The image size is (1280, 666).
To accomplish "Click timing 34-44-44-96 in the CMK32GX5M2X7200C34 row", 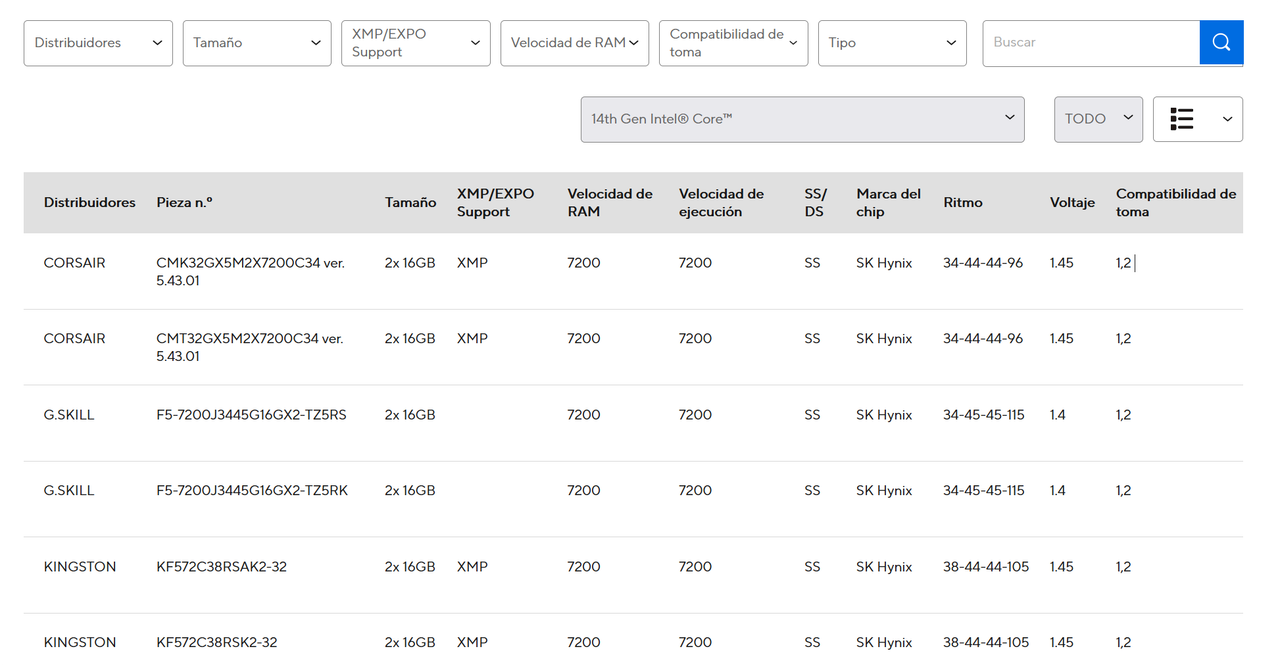I will coord(983,263).
